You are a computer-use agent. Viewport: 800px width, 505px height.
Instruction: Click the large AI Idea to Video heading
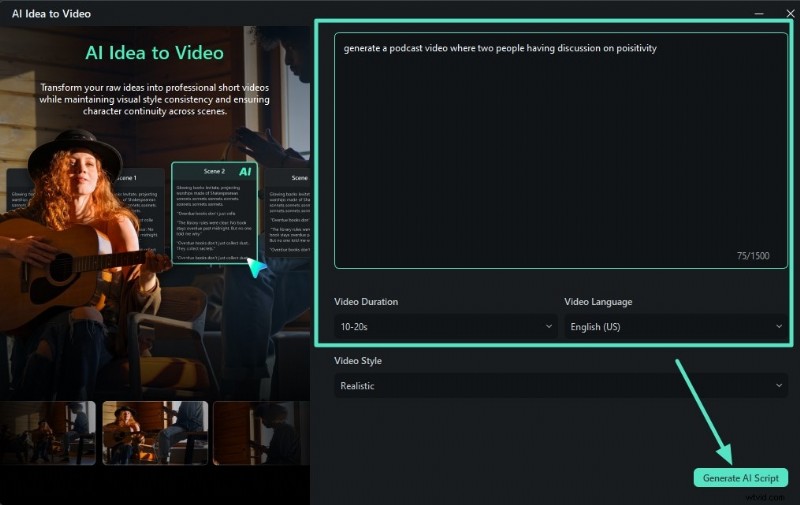tap(154, 53)
